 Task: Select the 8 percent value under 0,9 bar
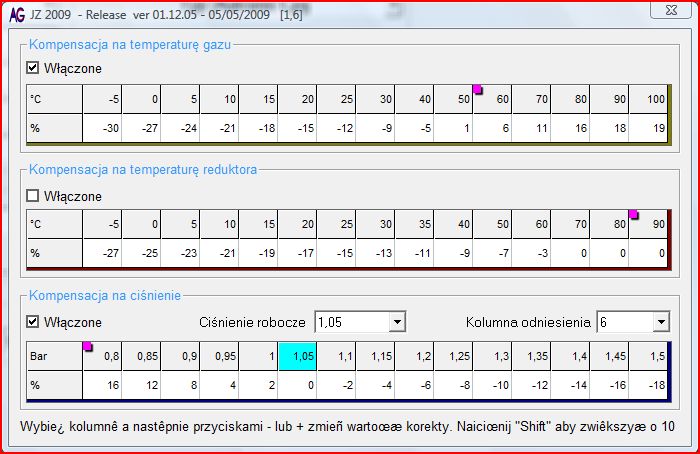(x=180, y=385)
